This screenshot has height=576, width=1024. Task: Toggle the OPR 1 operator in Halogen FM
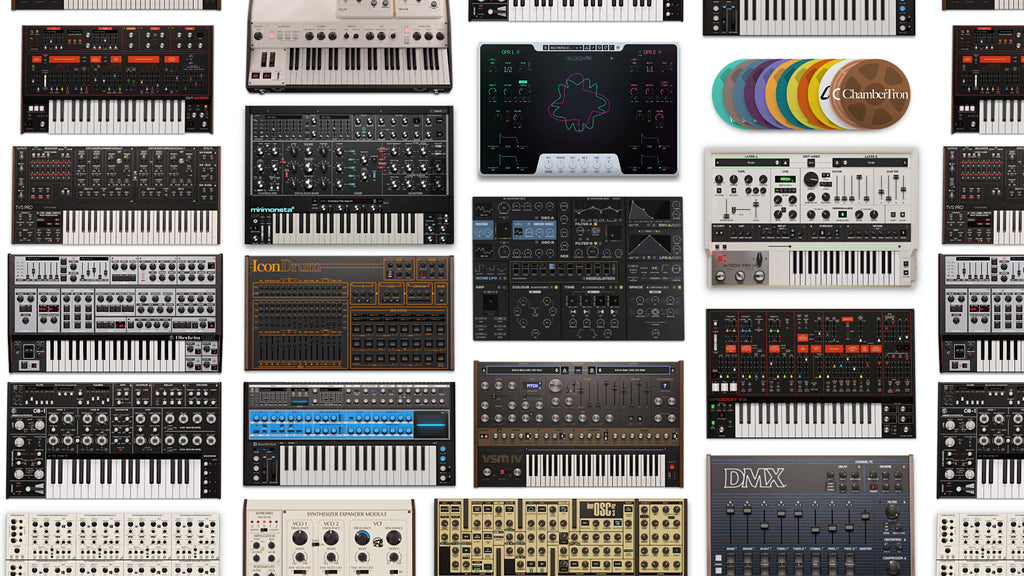pos(506,52)
